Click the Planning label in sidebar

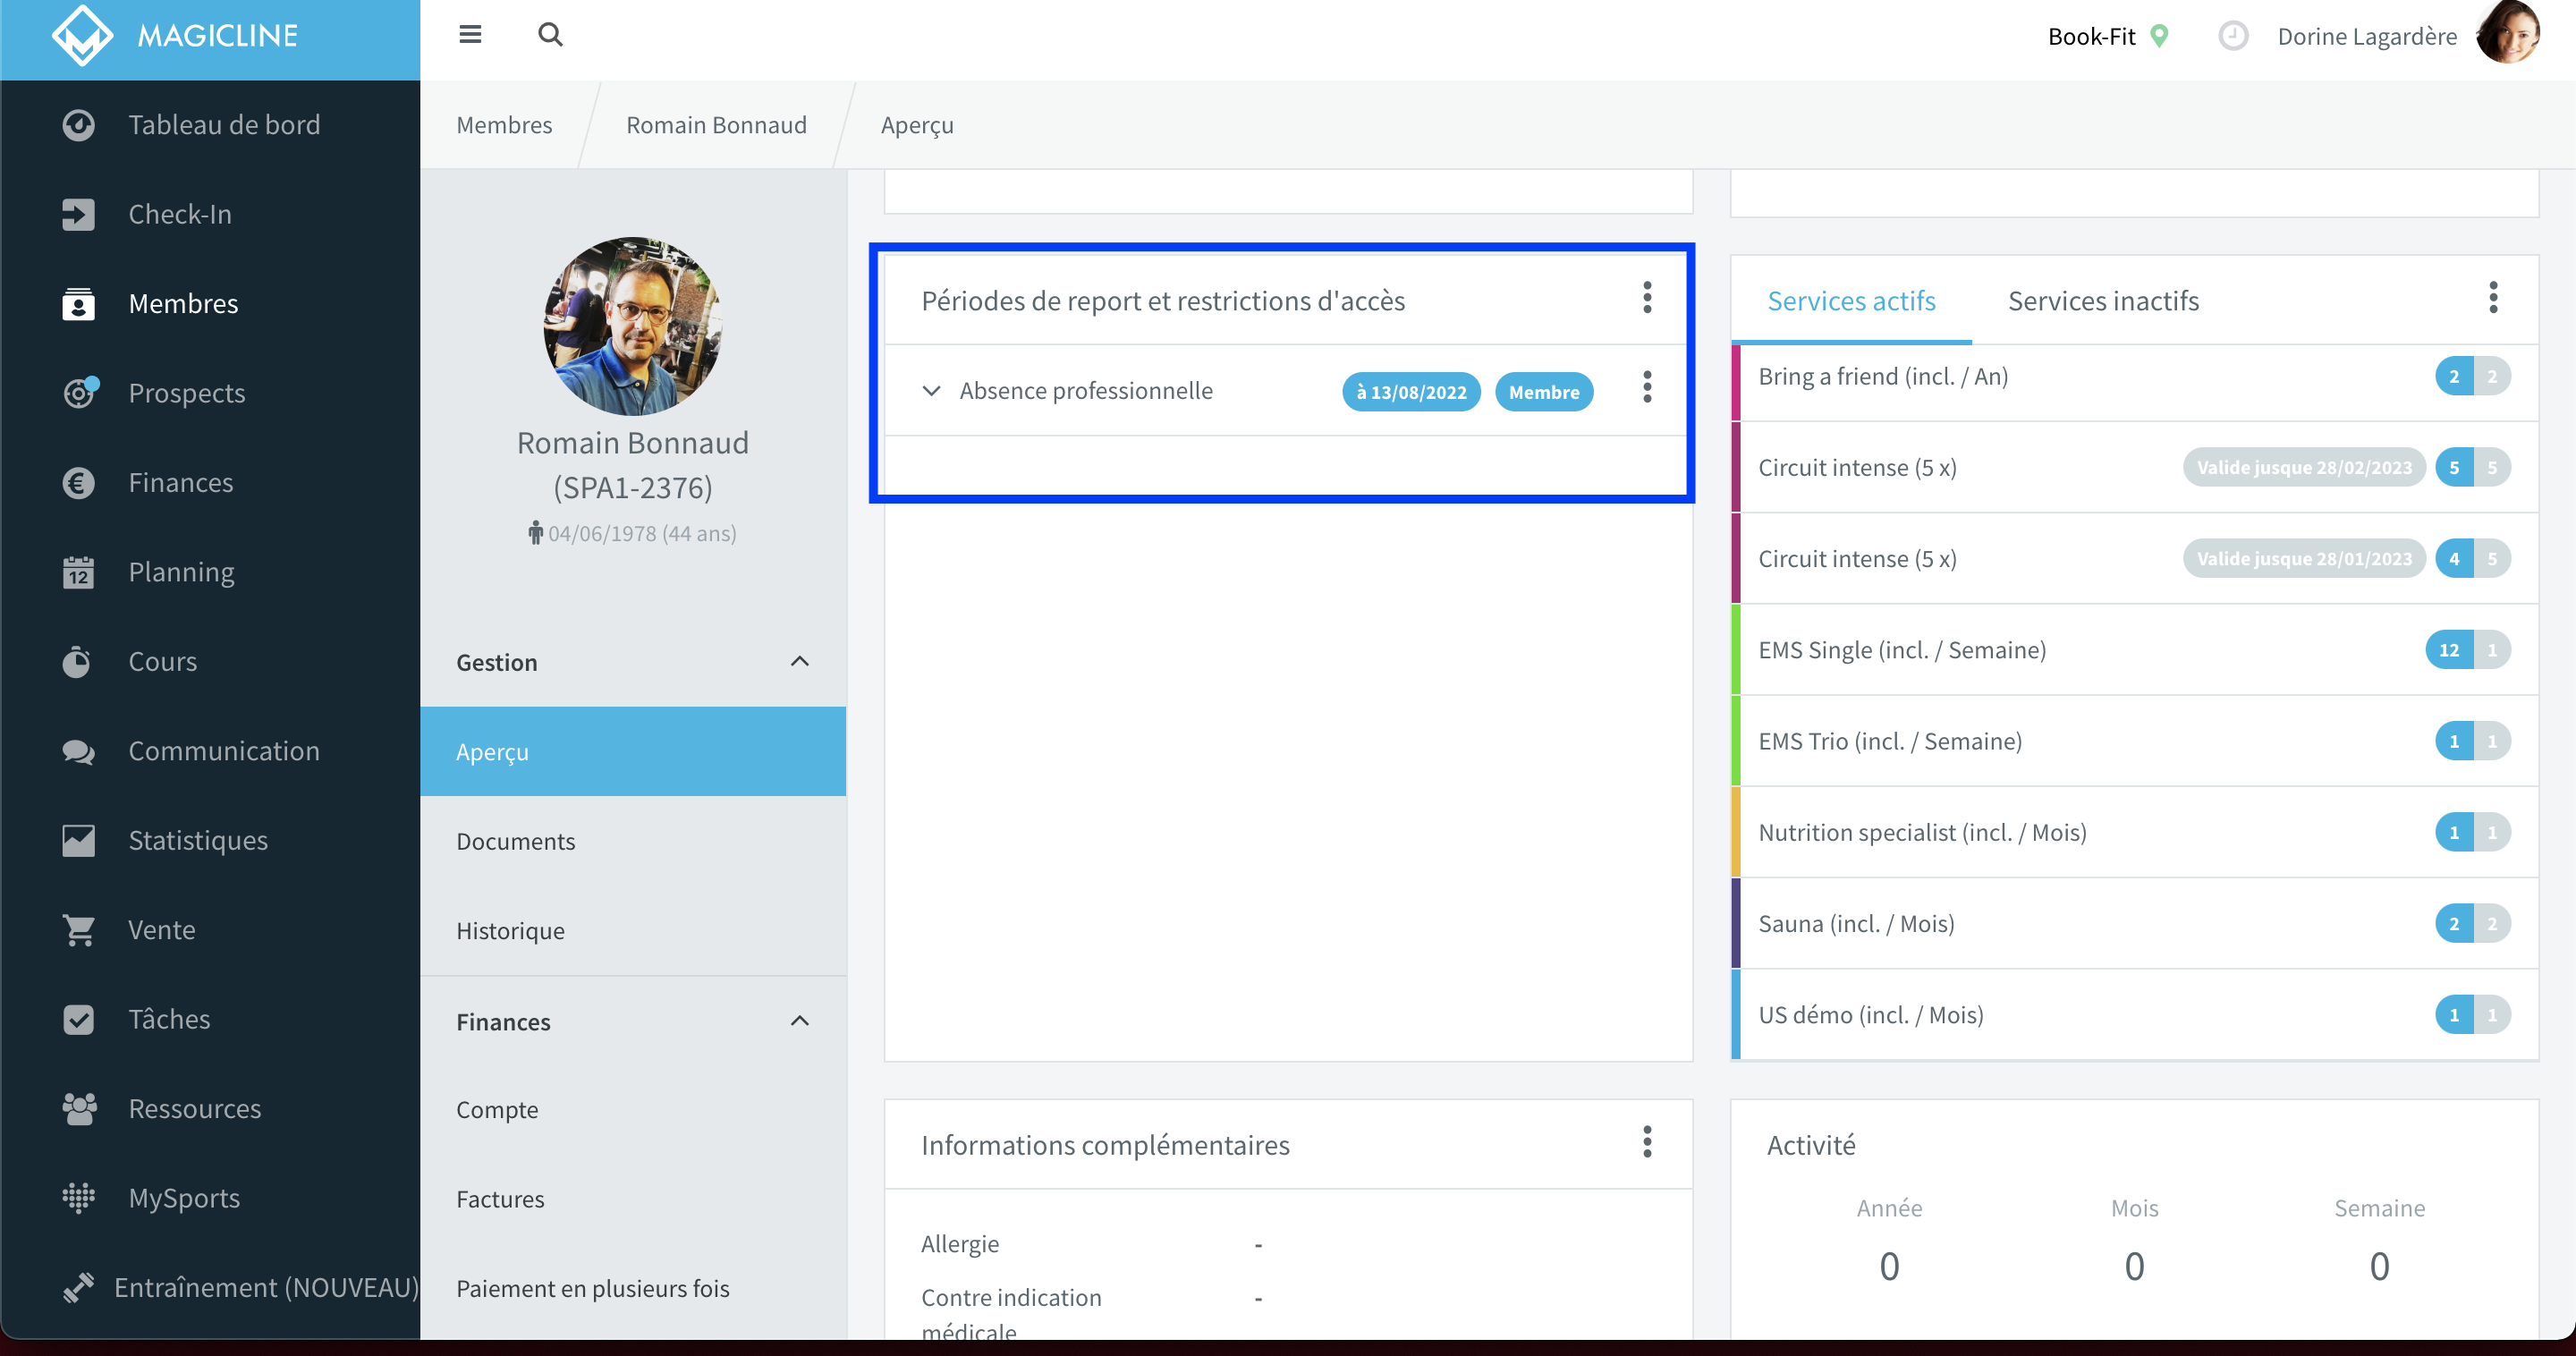coord(181,572)
